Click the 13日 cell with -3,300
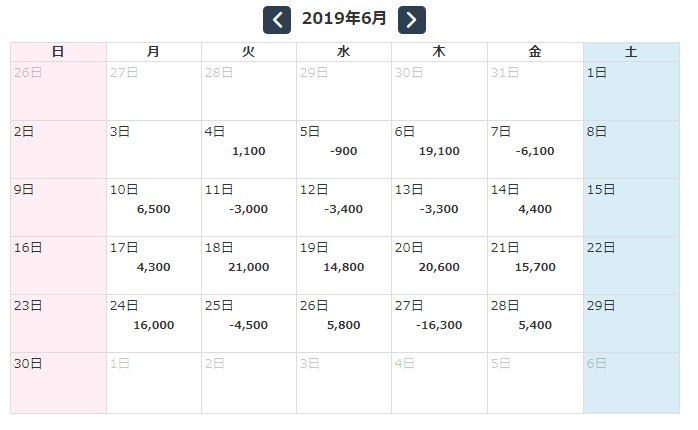The height and width of the screenshot is (430, 698). point(439,208)
